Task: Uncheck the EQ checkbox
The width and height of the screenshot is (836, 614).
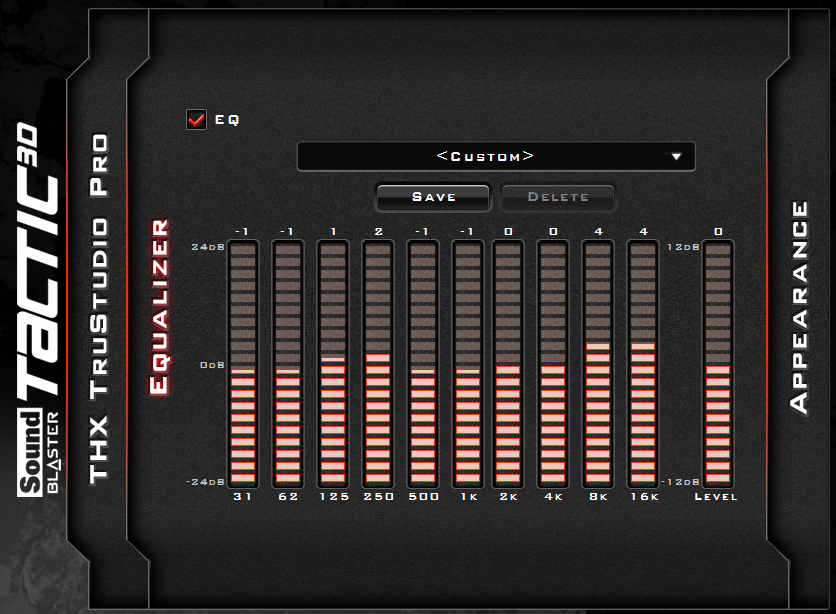Action: point(196,119)
